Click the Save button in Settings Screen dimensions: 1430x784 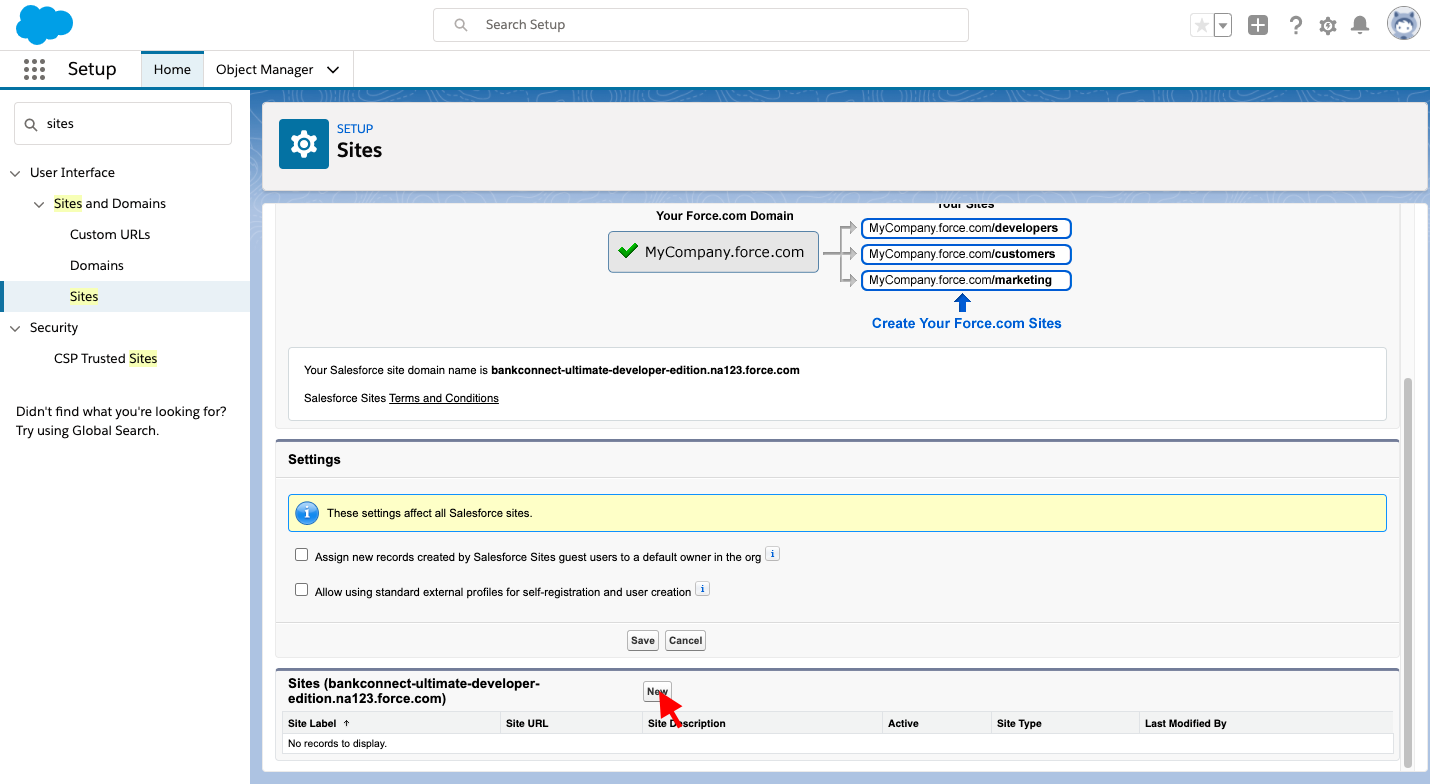(643, 640)
